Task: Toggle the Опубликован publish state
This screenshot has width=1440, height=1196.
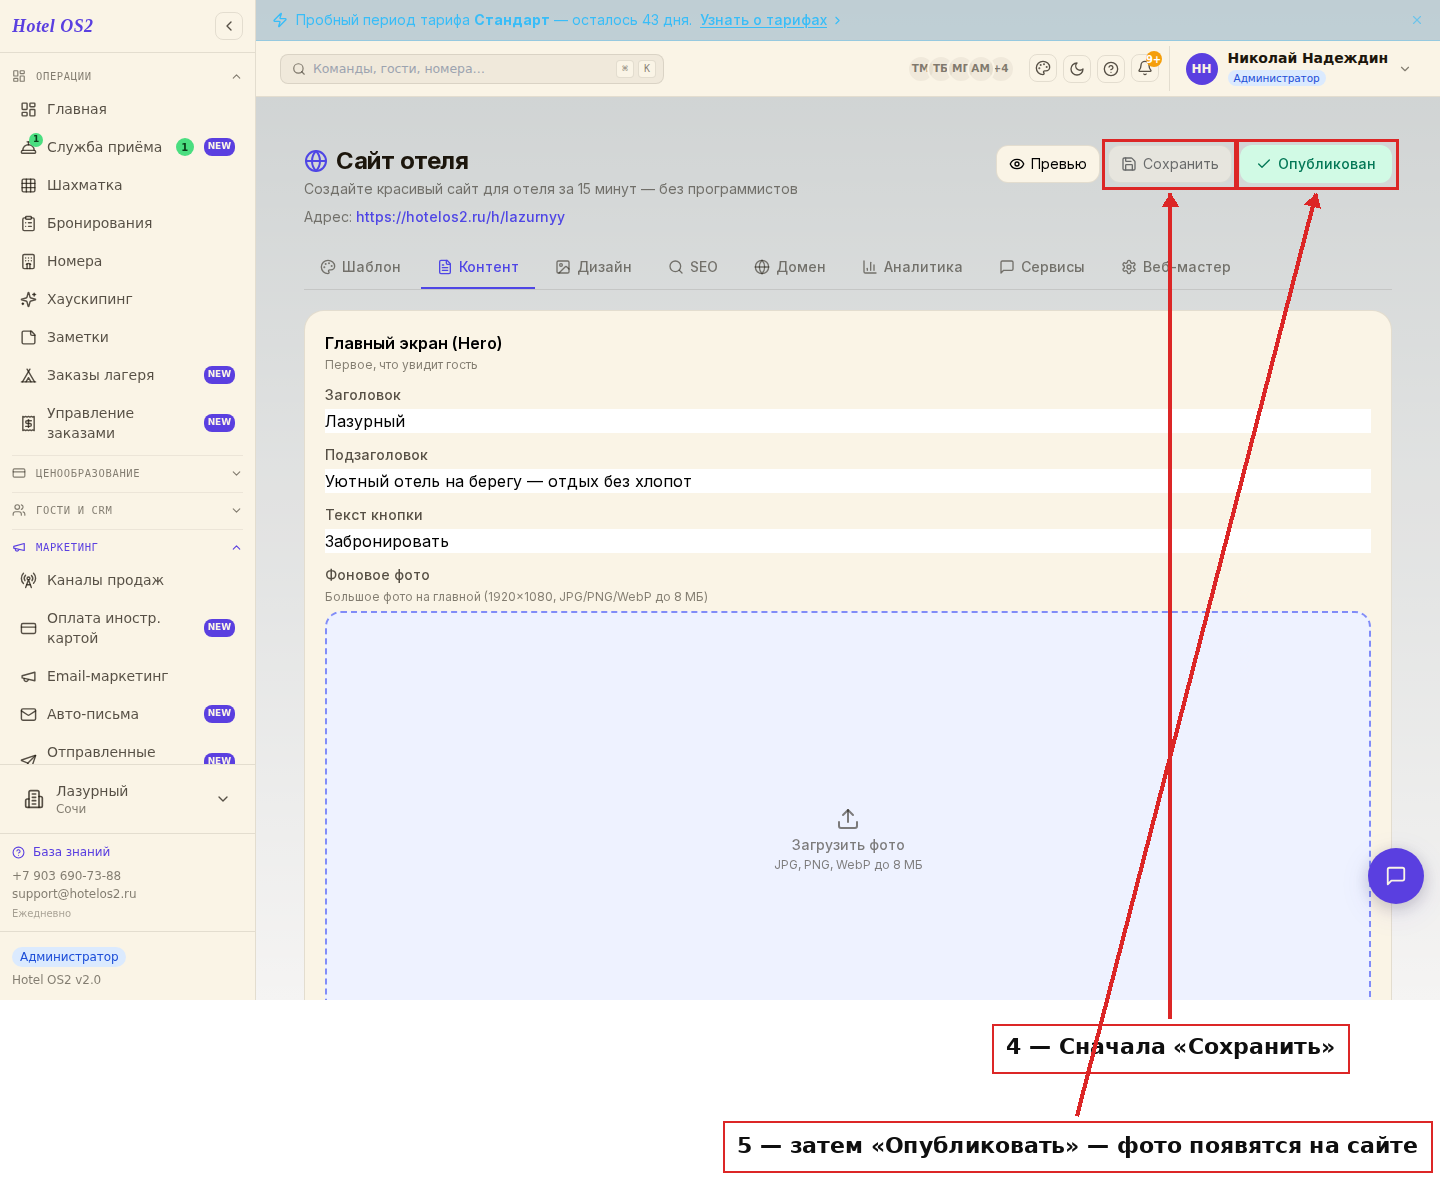Action: (1316, 164)
